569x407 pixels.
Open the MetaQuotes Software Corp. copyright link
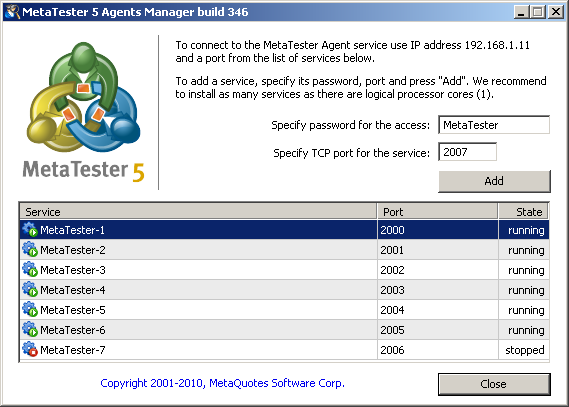tap(222, 383)
